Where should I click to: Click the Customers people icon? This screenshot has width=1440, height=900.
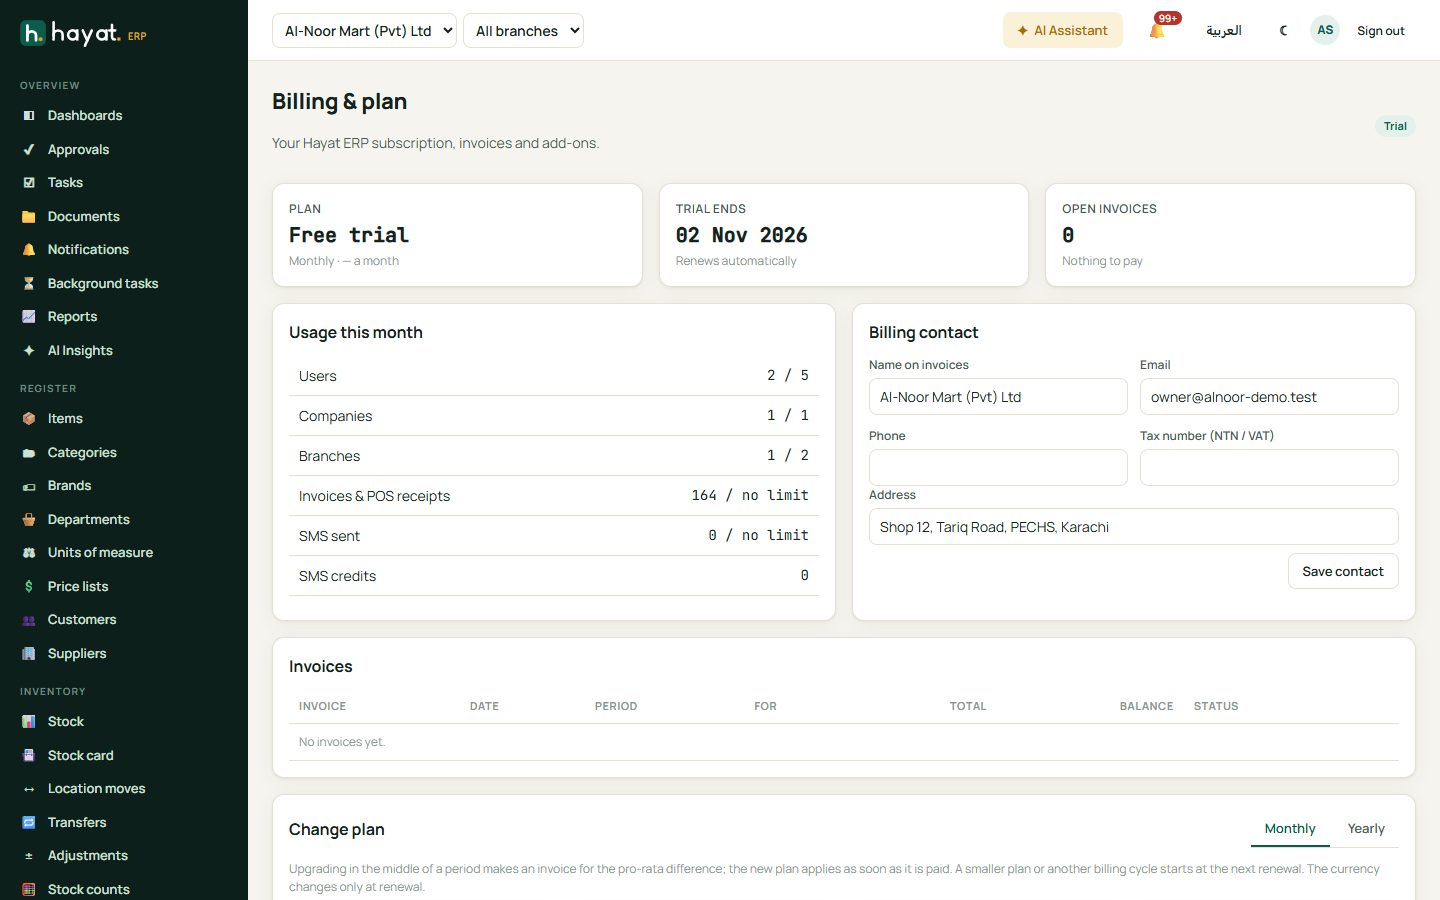click(29, 620)
